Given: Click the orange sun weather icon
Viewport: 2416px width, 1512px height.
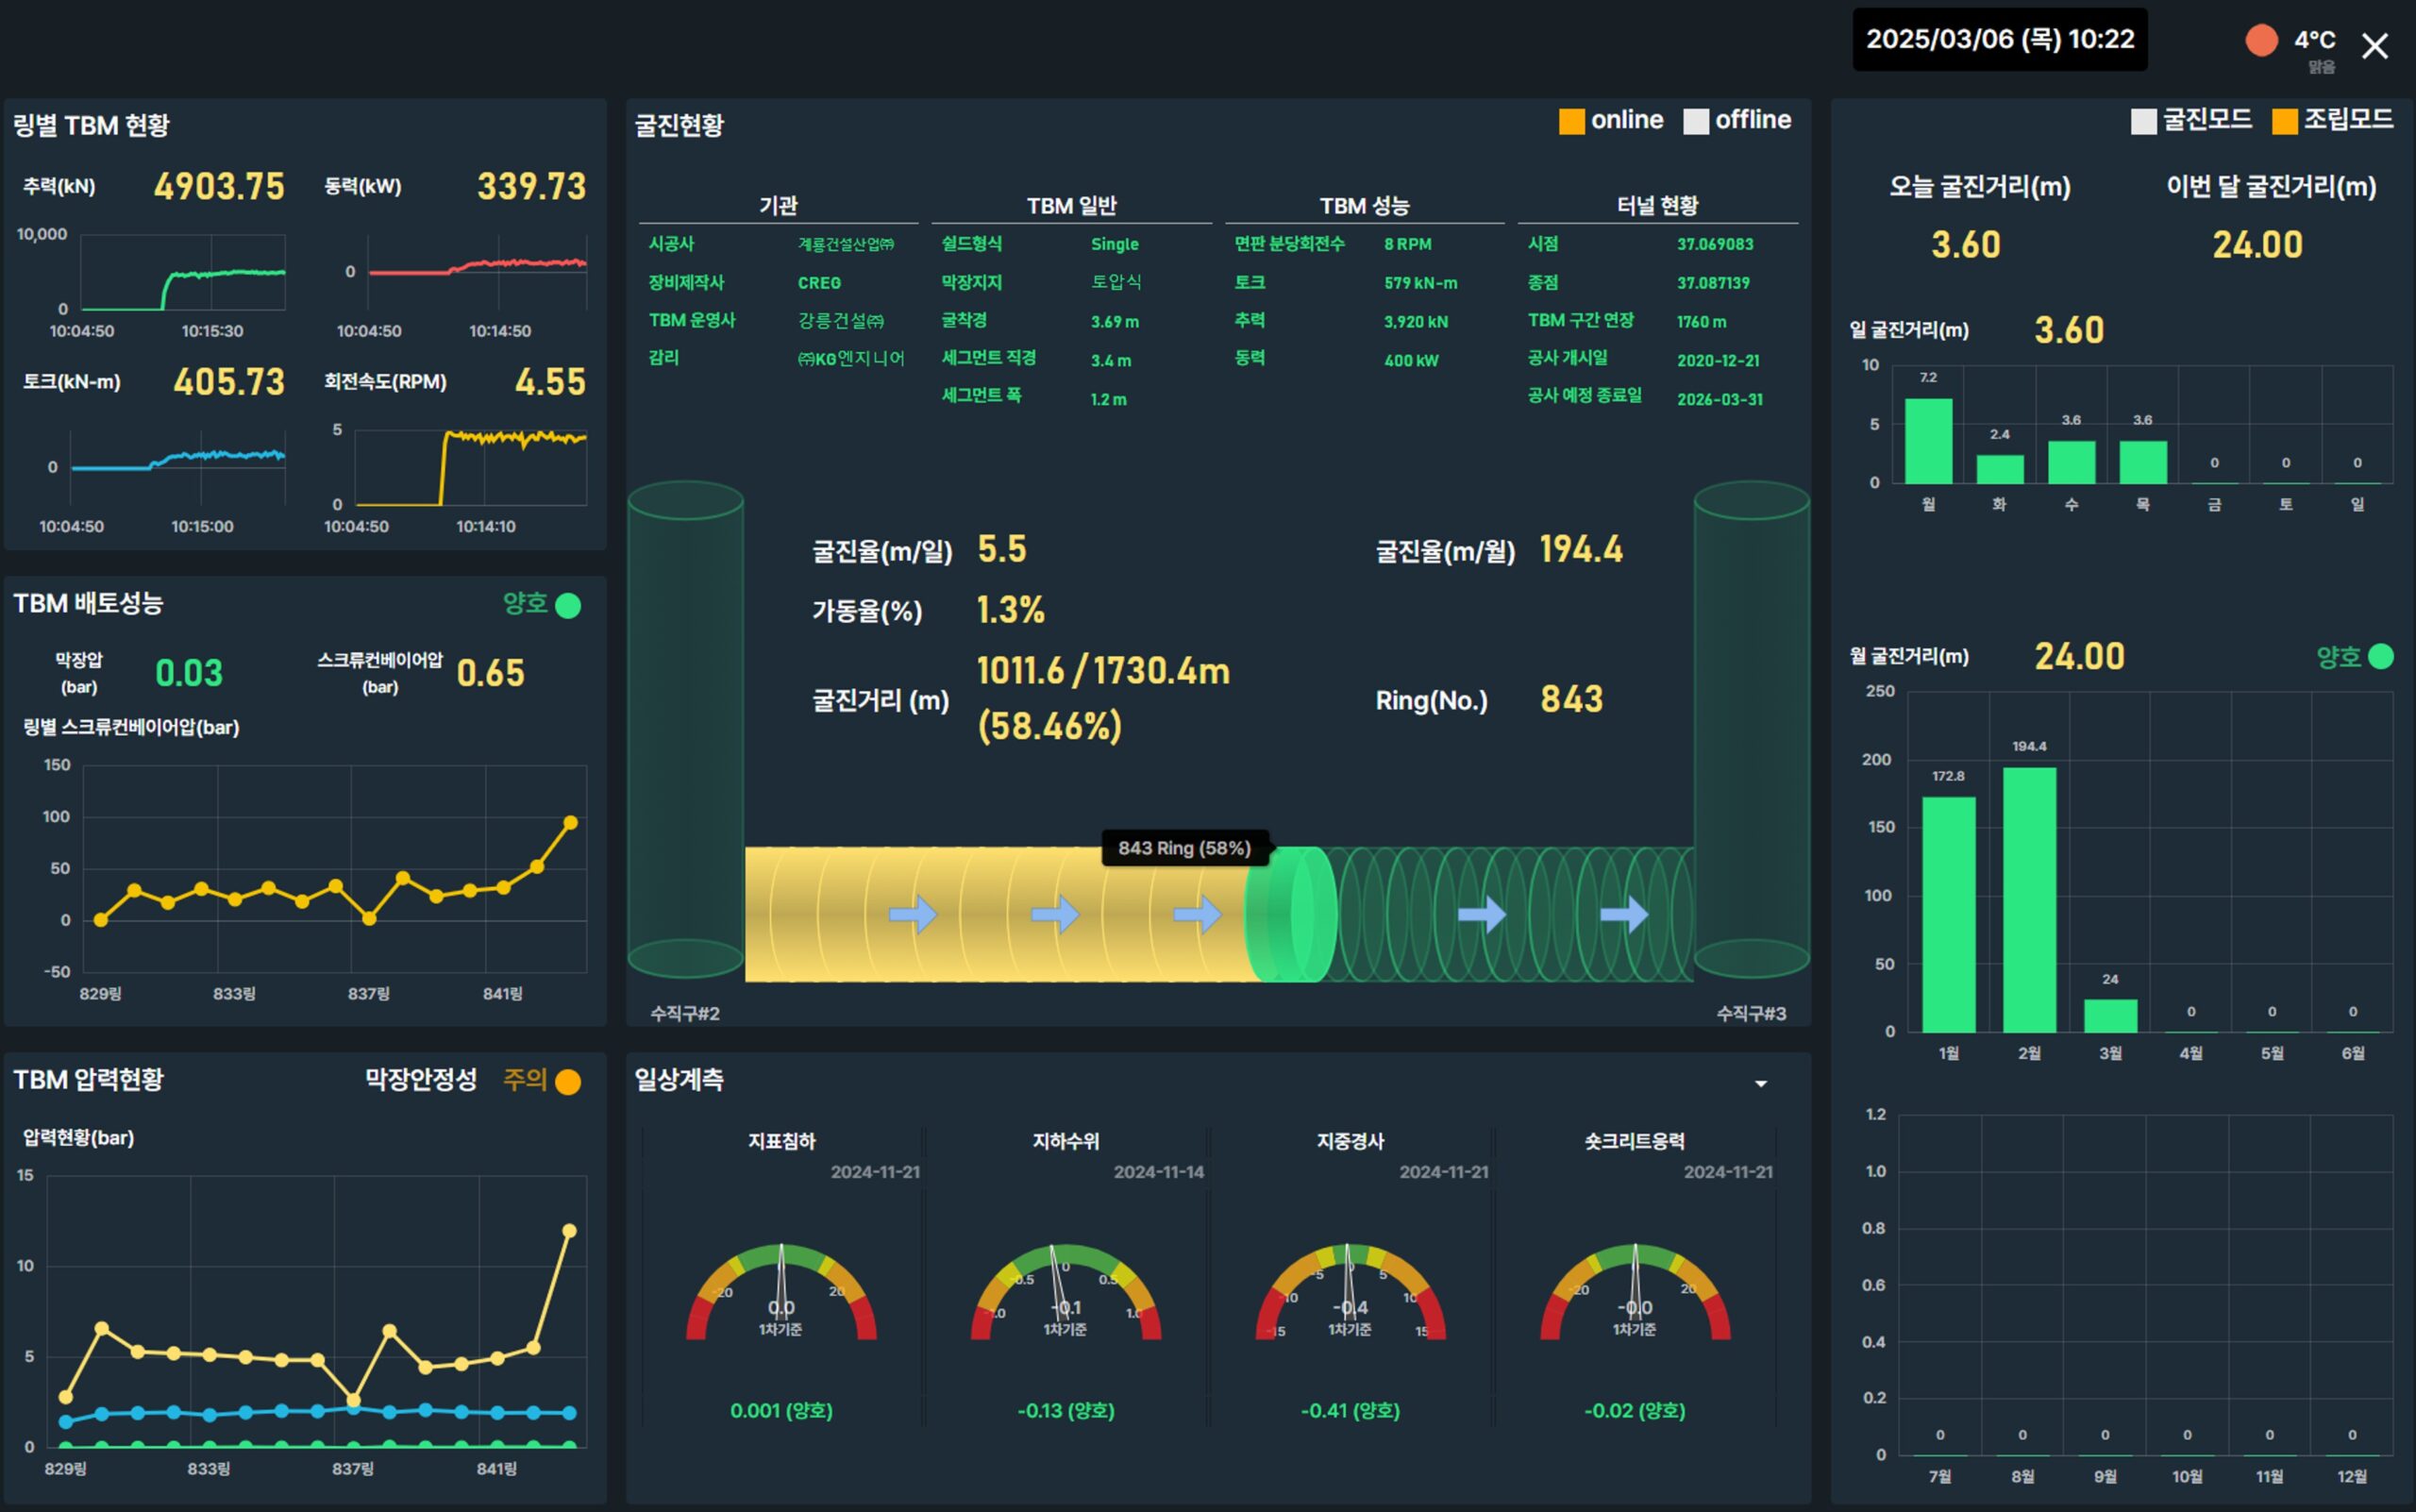Looking at the screenshot, I should (x=2261, y=40).
